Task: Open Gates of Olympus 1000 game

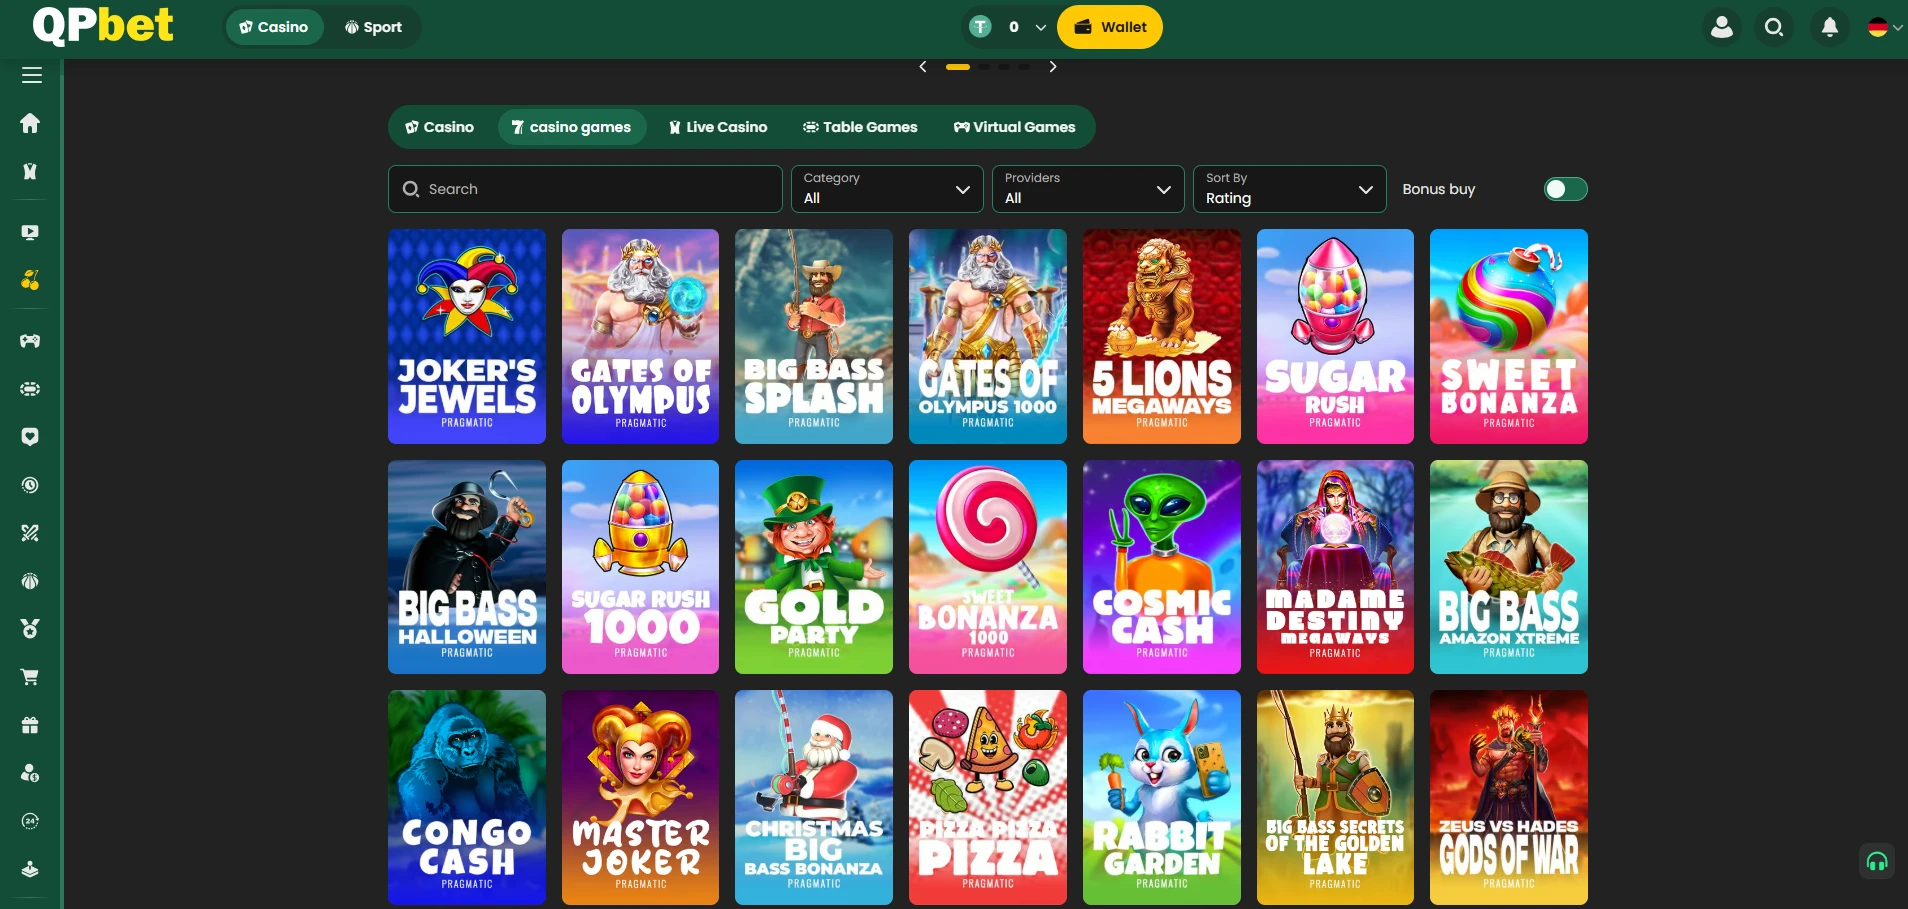Action: [988, 336]
